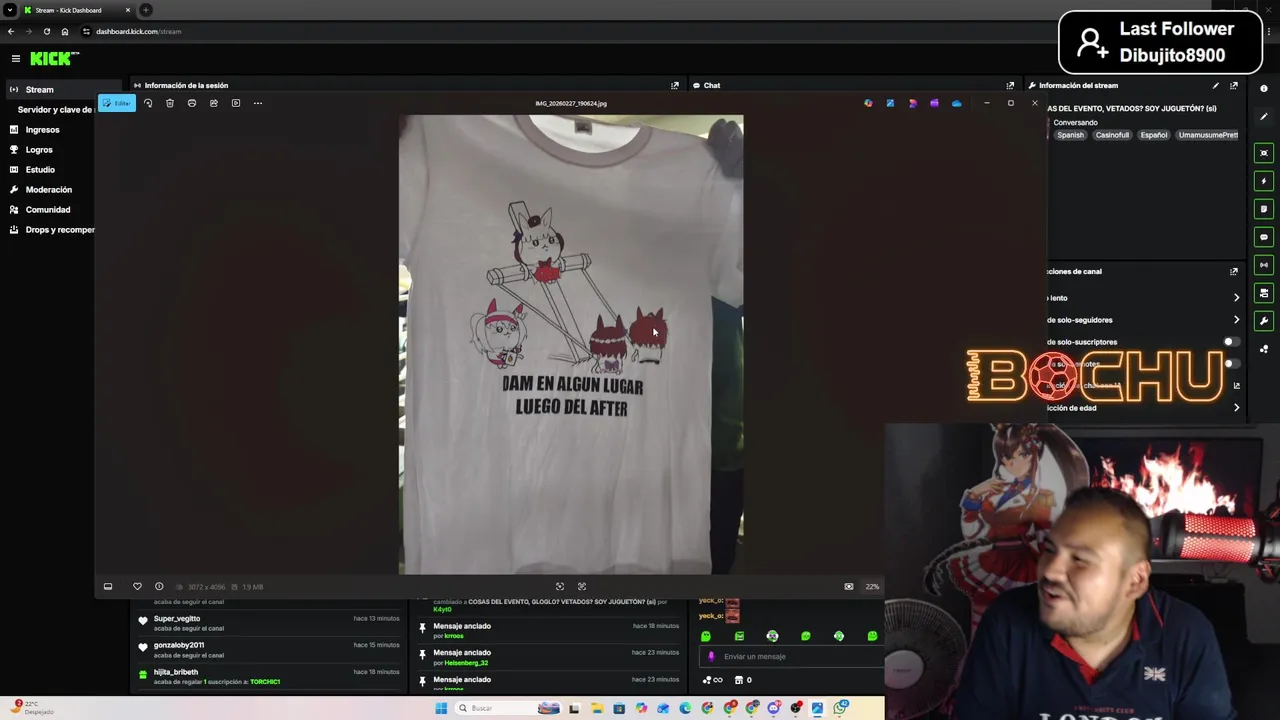Image resolution: width=1280 pixels, height=720 pixels.
Task: Open Clipchamp purple icon in photo viewer
Action: point(935,103)
